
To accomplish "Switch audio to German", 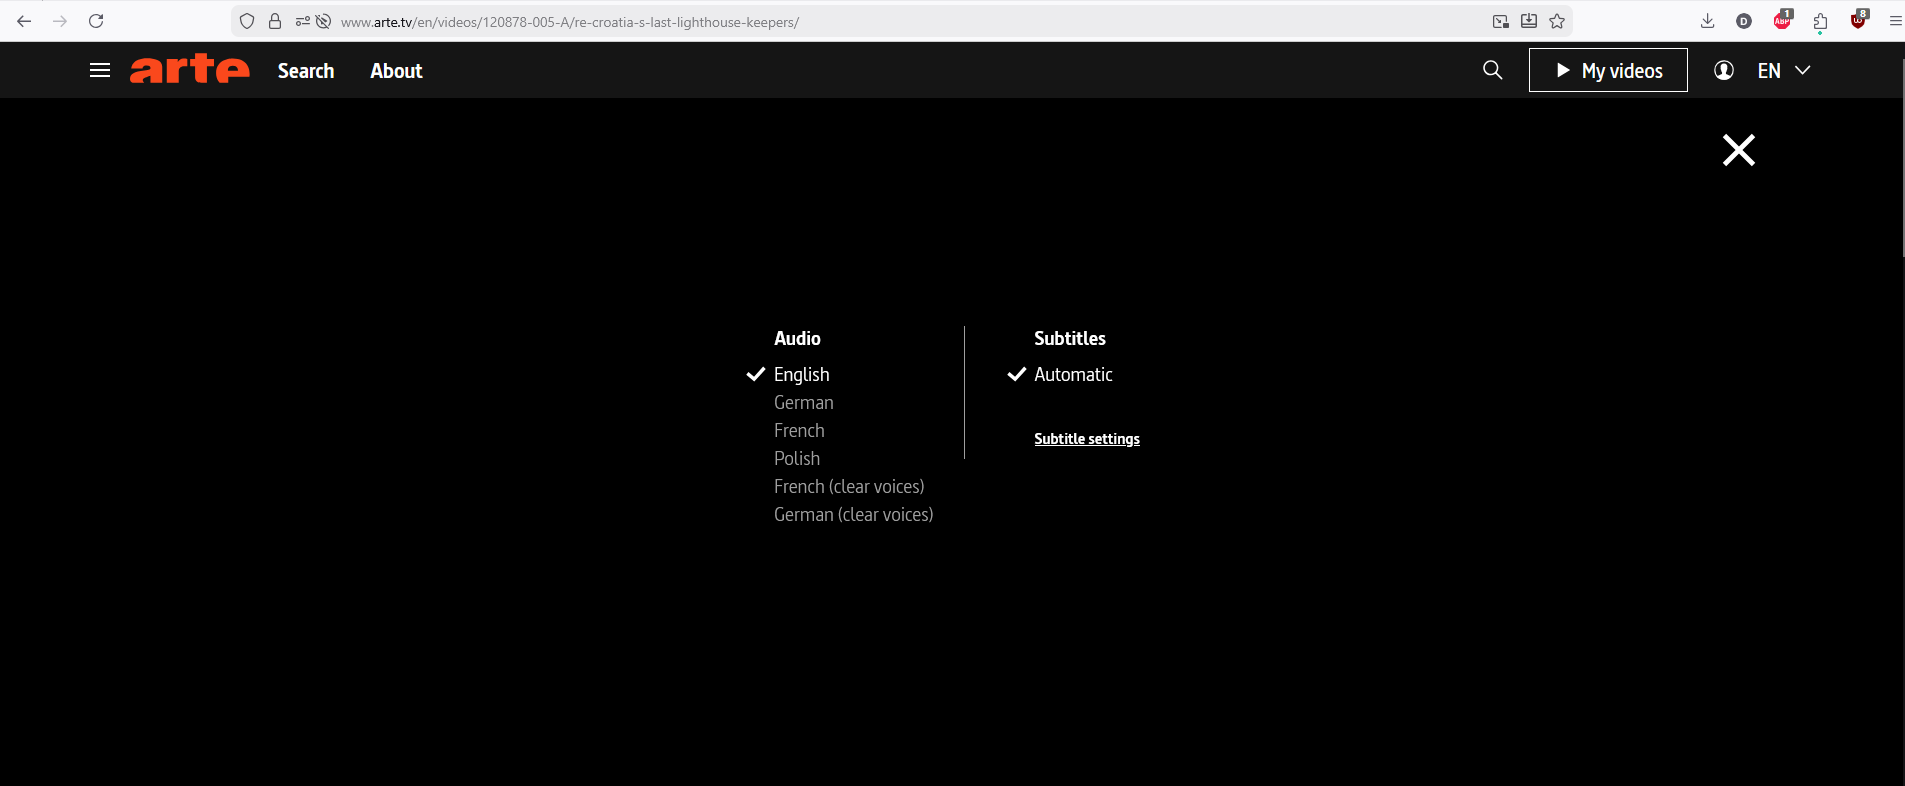I will (803, 402).
